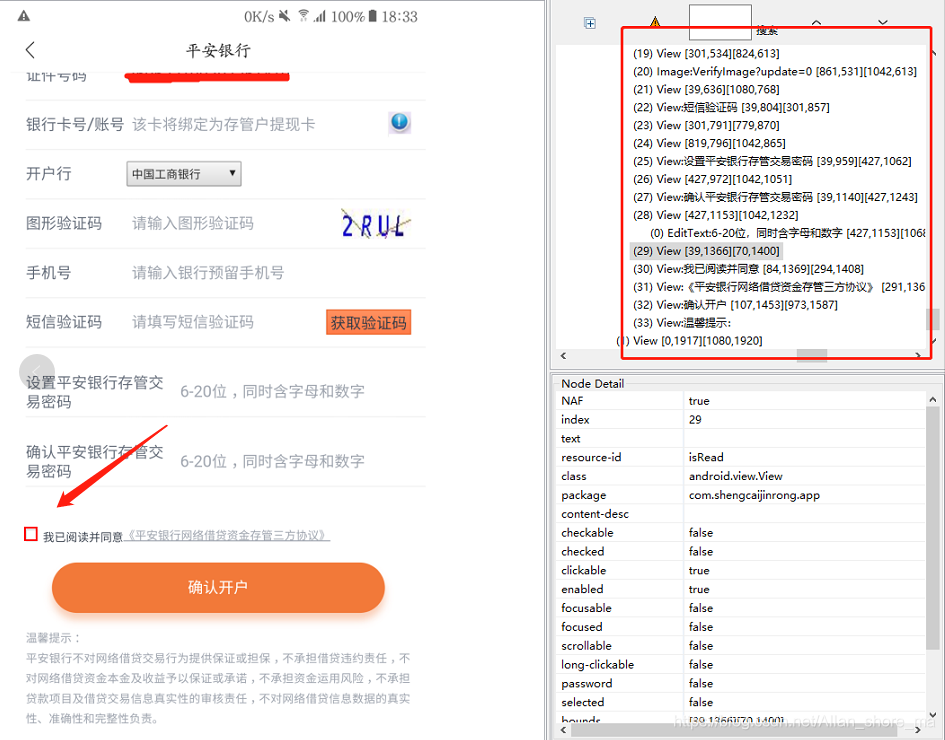Click the NAF row value true
945x740 pixels.
pos(699,401)
